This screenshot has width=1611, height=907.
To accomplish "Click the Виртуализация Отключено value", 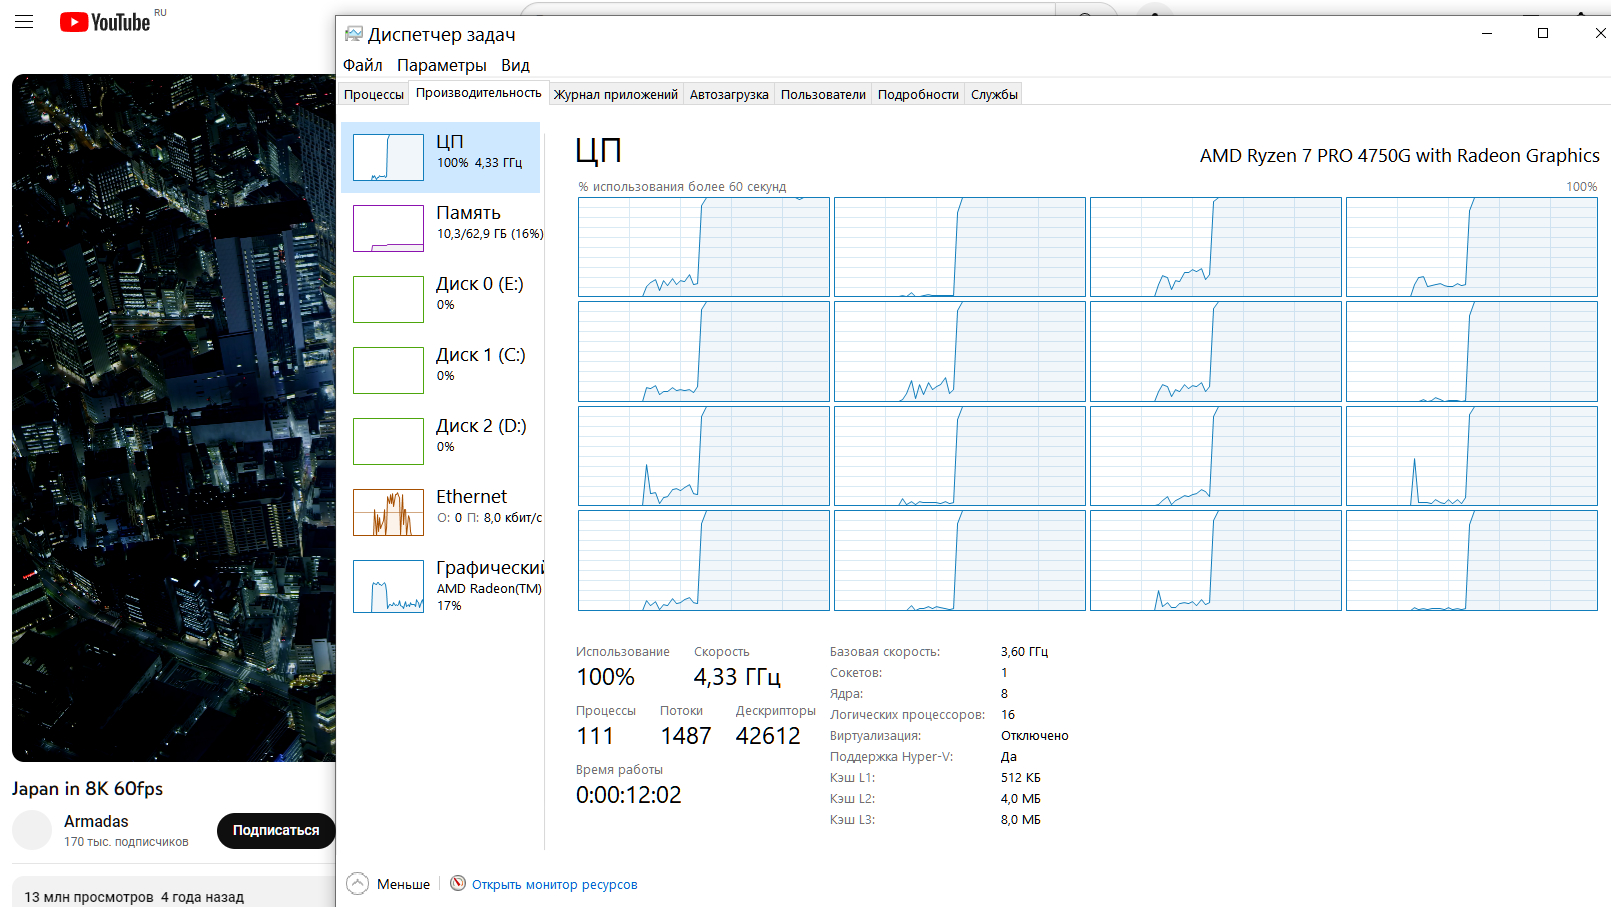I will (1035, 735).
